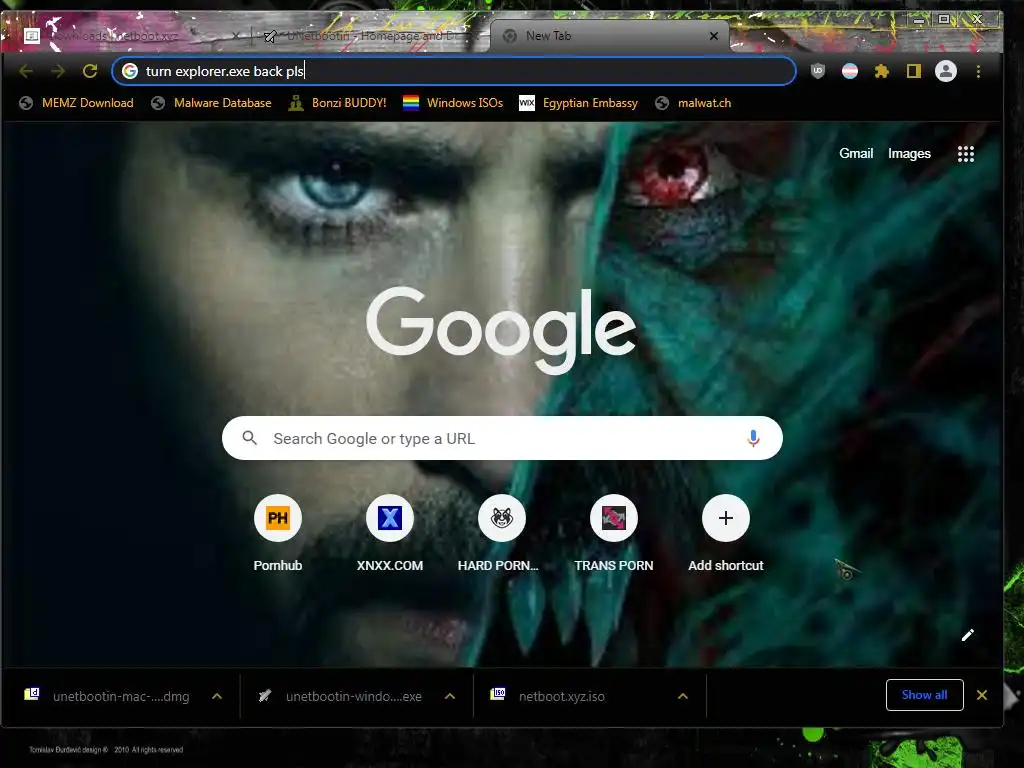Image resolution: width=1024 pixels, height=768 pixels.
Task: Open the Images link
Action: click(x=909, y=153)
